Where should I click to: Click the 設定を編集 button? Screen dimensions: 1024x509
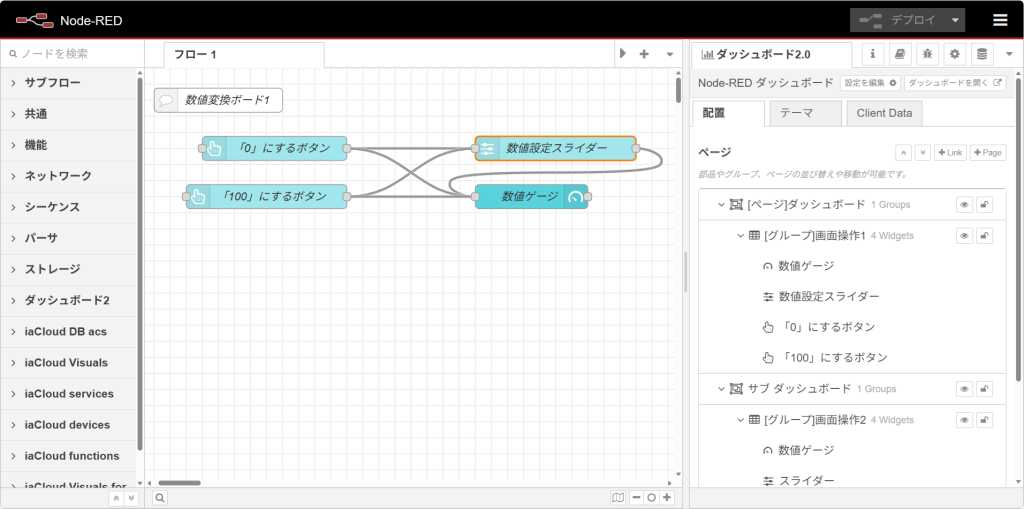click(x=869, y=83)
